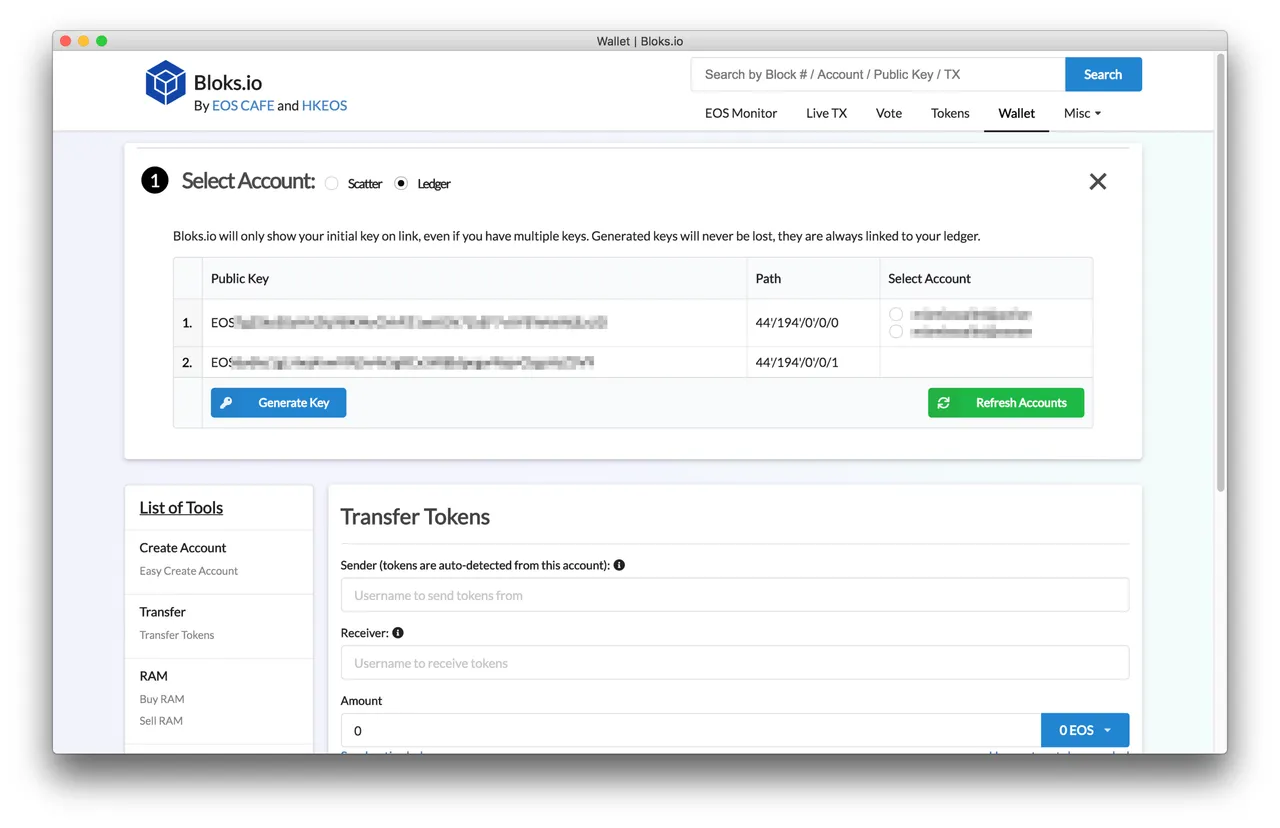The height and width of the screenshot is (828, 1280).
Task: Click the List of Tools heading
Action: 181,507
